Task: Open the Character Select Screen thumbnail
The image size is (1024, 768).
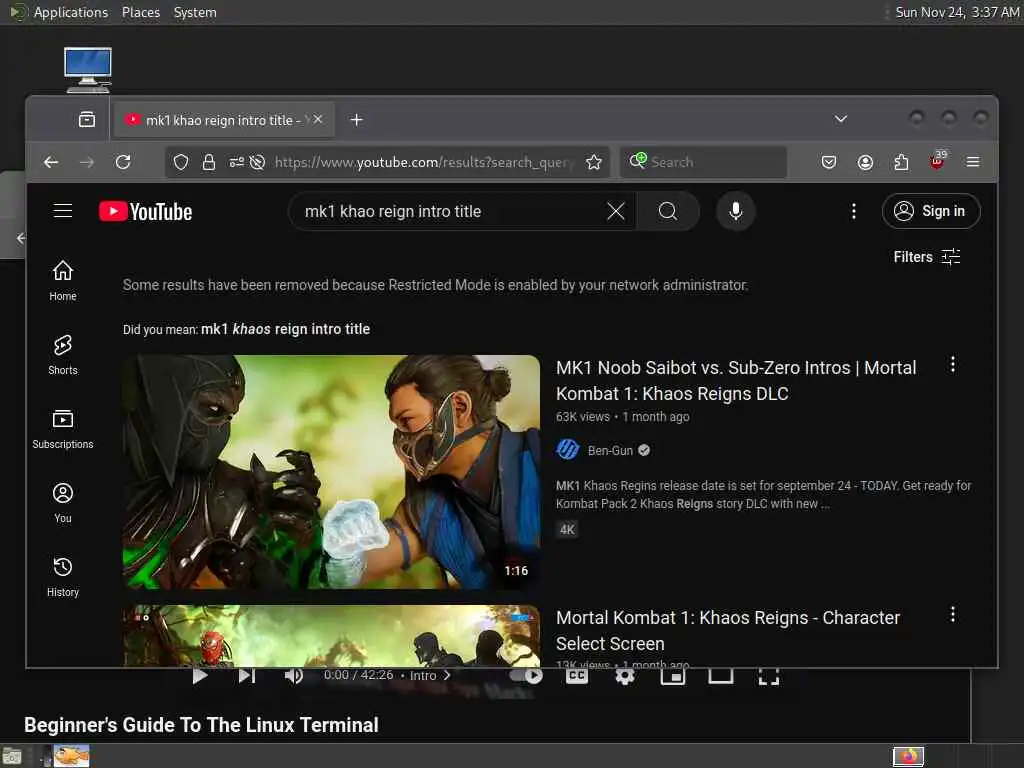Action: pyautogui.click(x=331, y=635)
